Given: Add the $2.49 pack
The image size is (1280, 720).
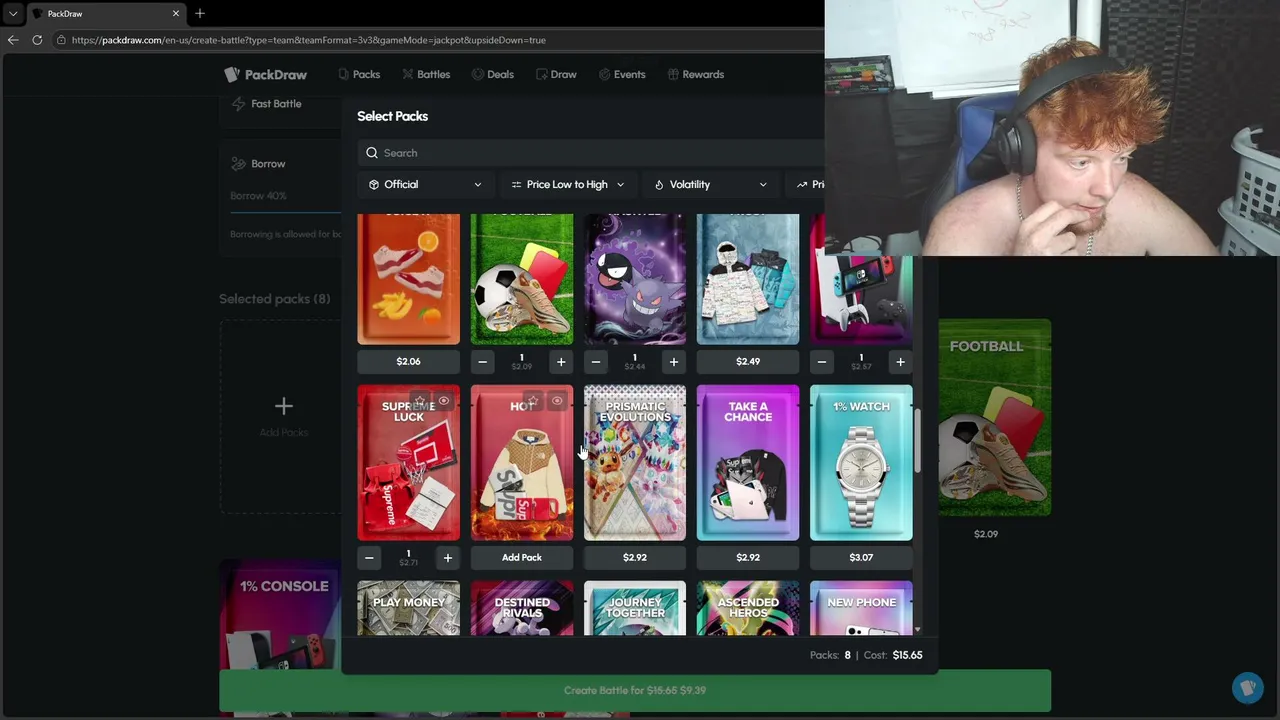Looking at the screenshot, I should click(x=748, y=362).
